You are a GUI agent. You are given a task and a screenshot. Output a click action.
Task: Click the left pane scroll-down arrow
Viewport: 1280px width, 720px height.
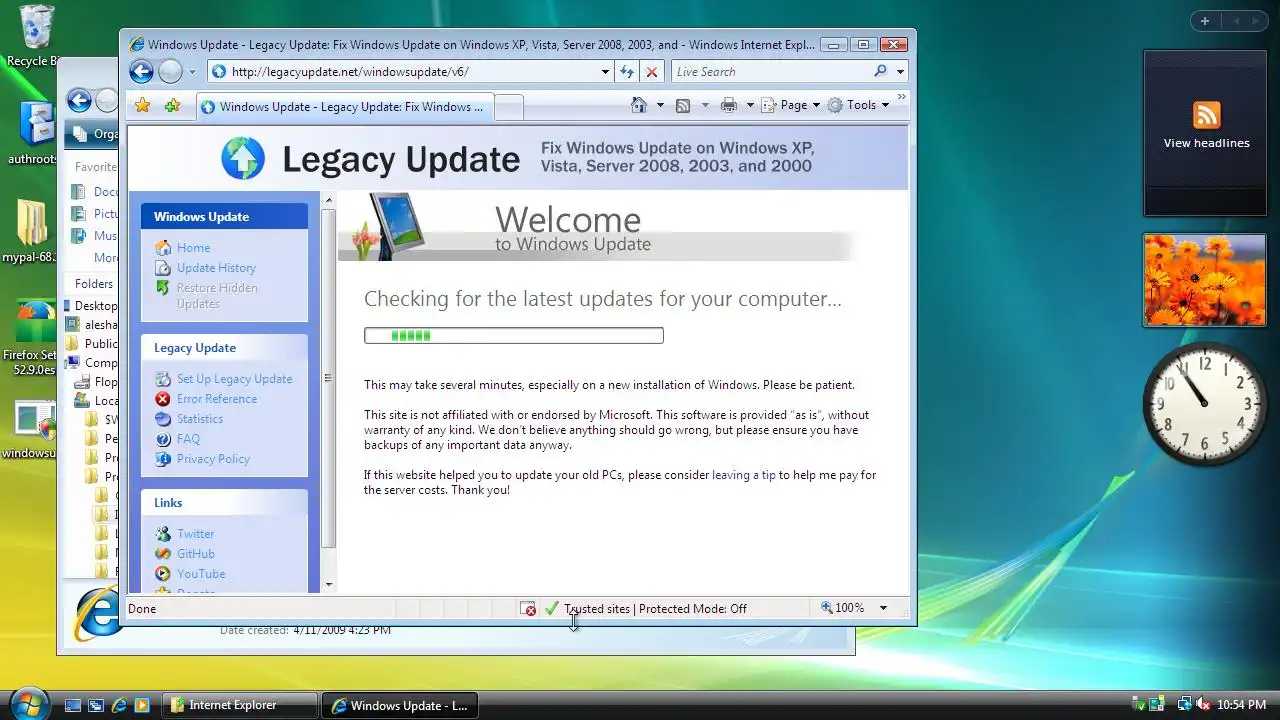pos(329,584)
